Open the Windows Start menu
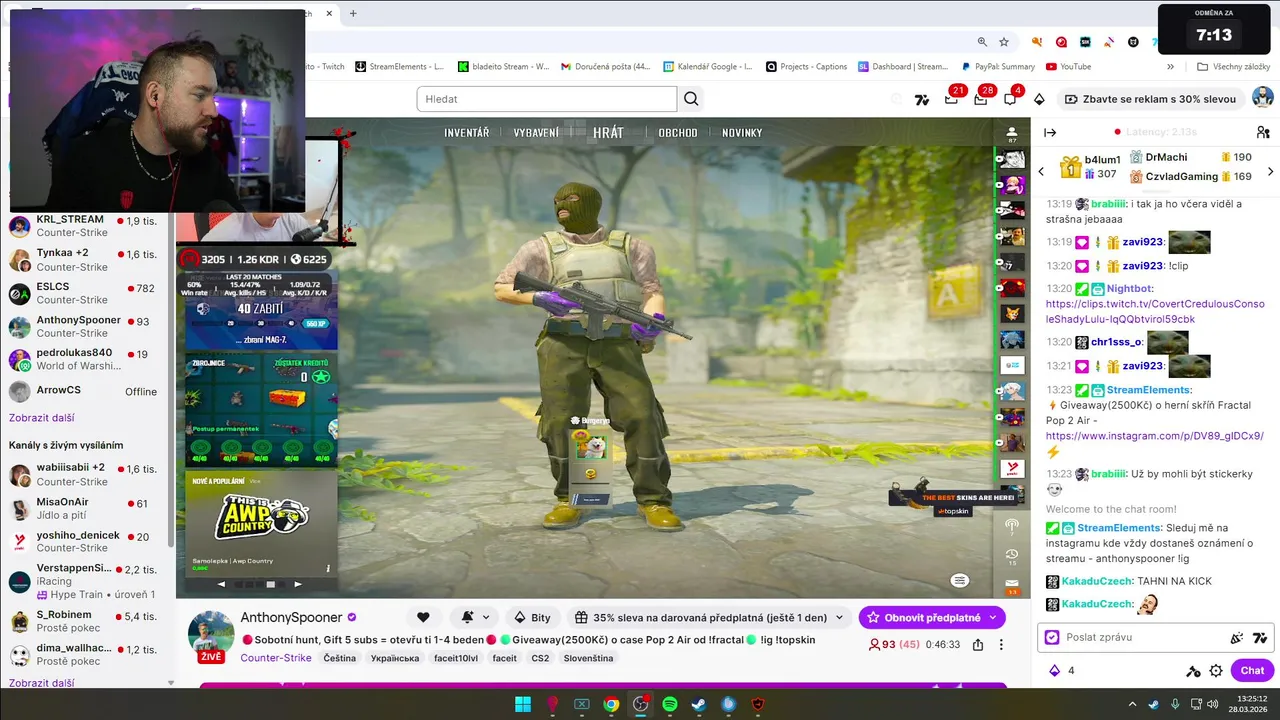This screenshot has width=1280, height=720. 523,704
